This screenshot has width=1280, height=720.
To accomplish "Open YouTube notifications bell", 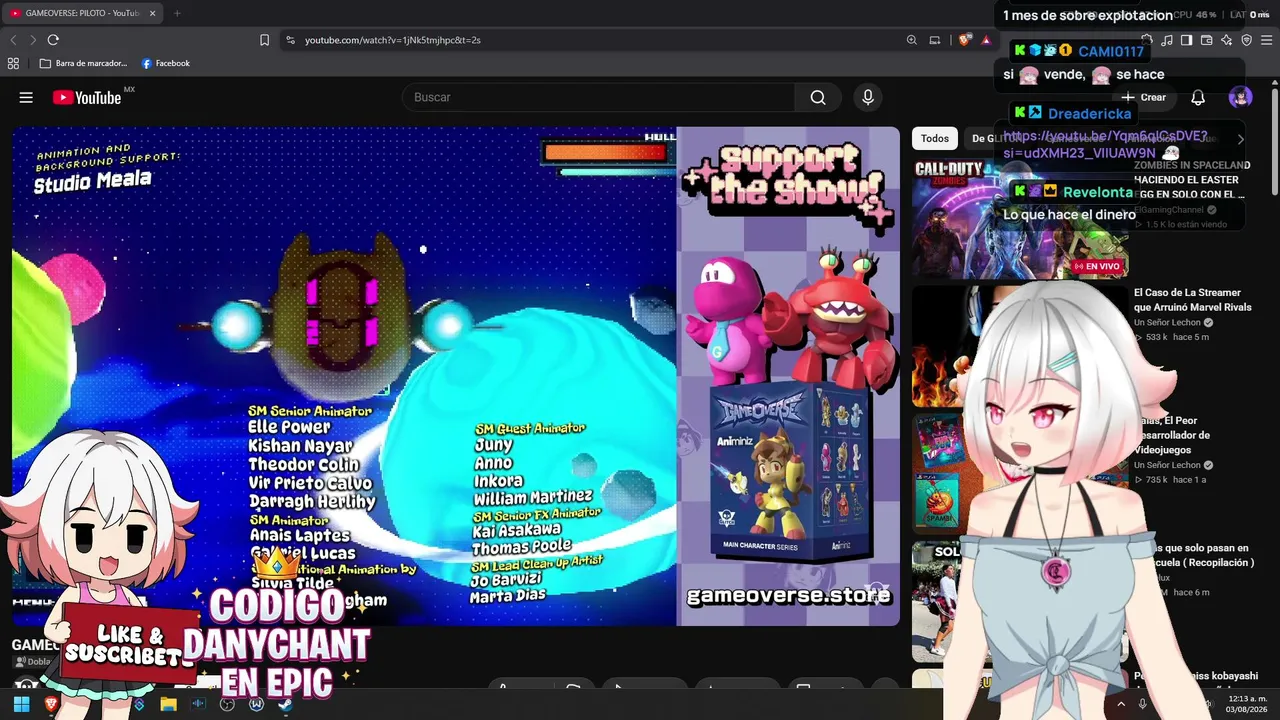I will 1198,97.
